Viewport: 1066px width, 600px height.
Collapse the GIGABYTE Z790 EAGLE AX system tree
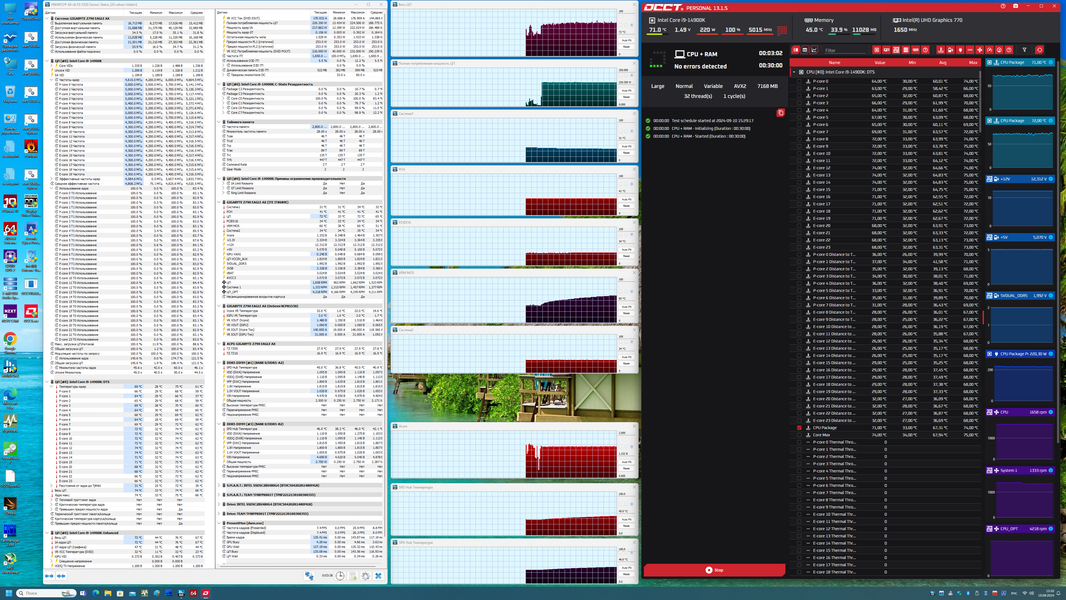(47, 18)
